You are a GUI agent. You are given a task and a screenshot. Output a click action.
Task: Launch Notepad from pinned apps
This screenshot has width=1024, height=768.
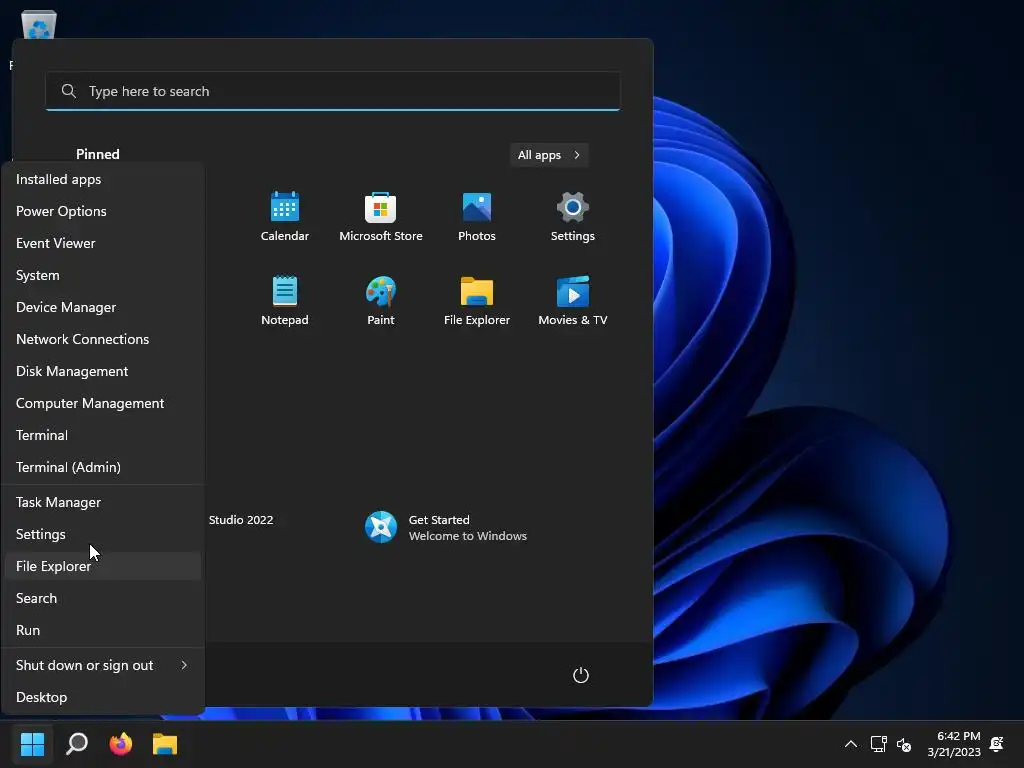(x=285, y=300)
